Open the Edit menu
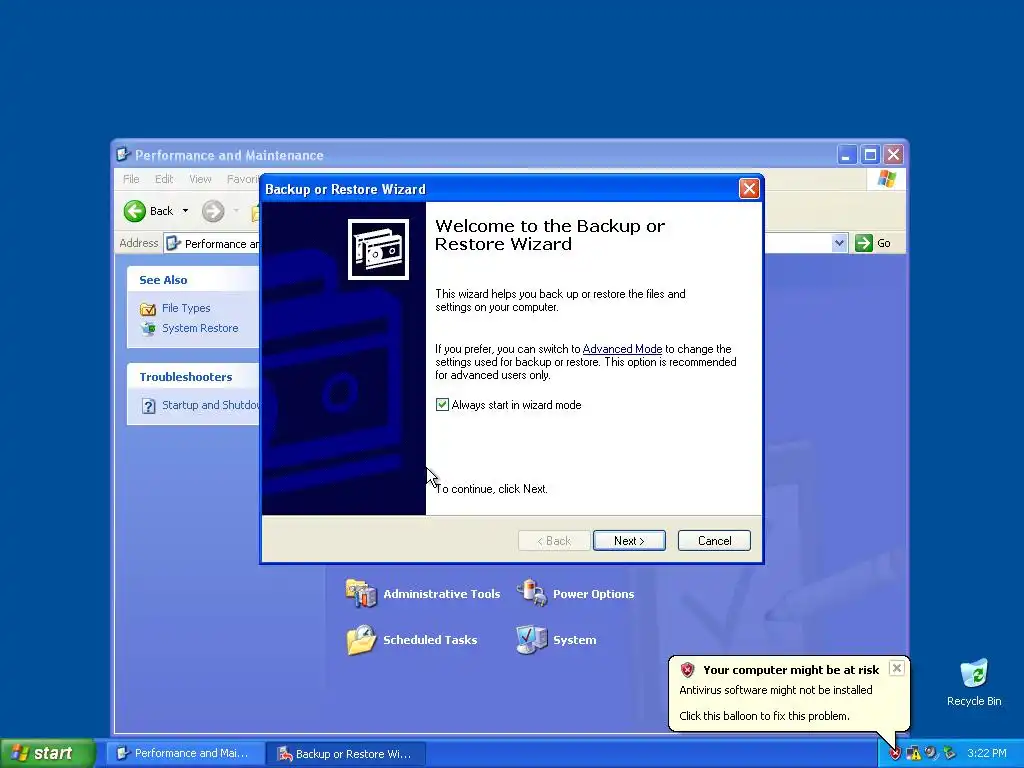Image resolution: width=1024 pixels, height=768 pixels. coord(163,179)
